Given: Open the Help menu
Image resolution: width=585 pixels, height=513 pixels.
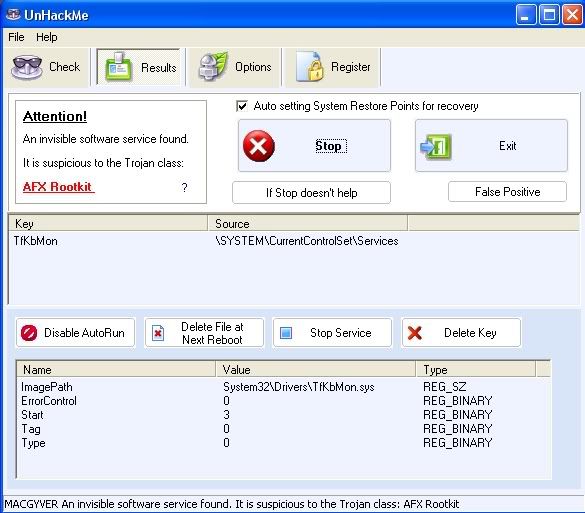Looking at the screenshot, I should point(47,37).
